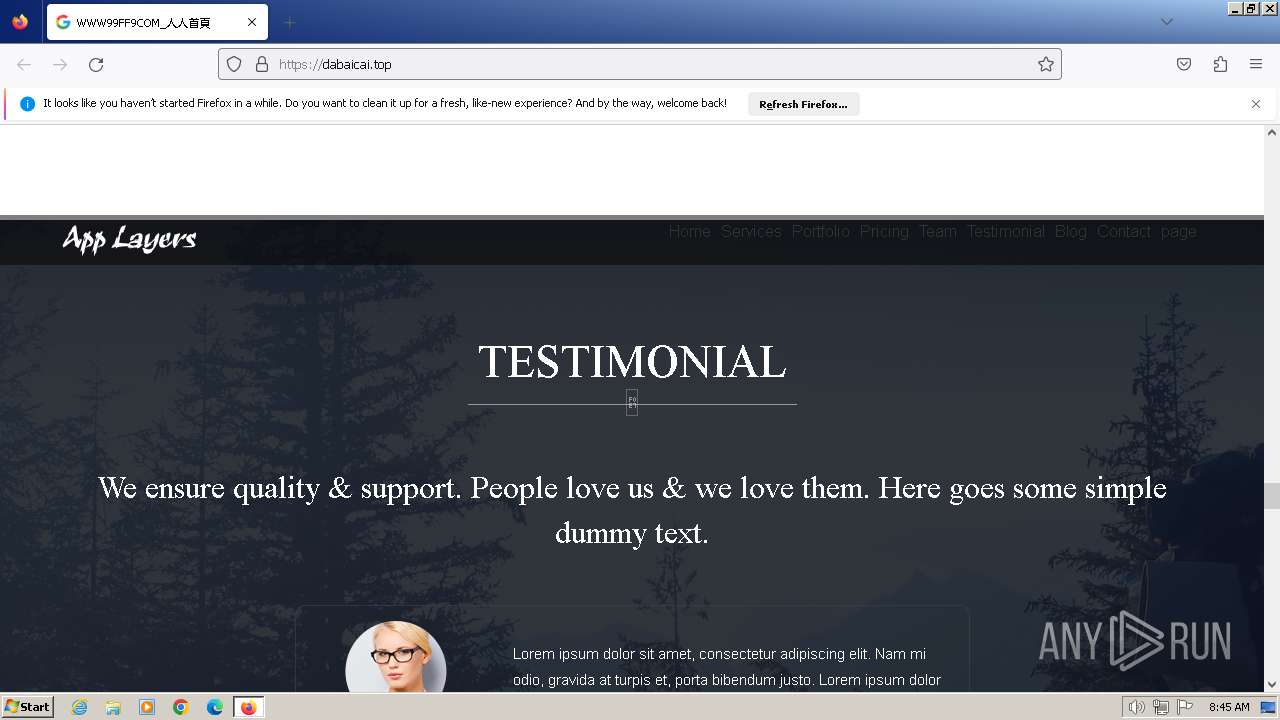The height and width of the screenshot is (720, 1280).
Task: Select the WWW99FF9COM browser tab
Action: 157,22
